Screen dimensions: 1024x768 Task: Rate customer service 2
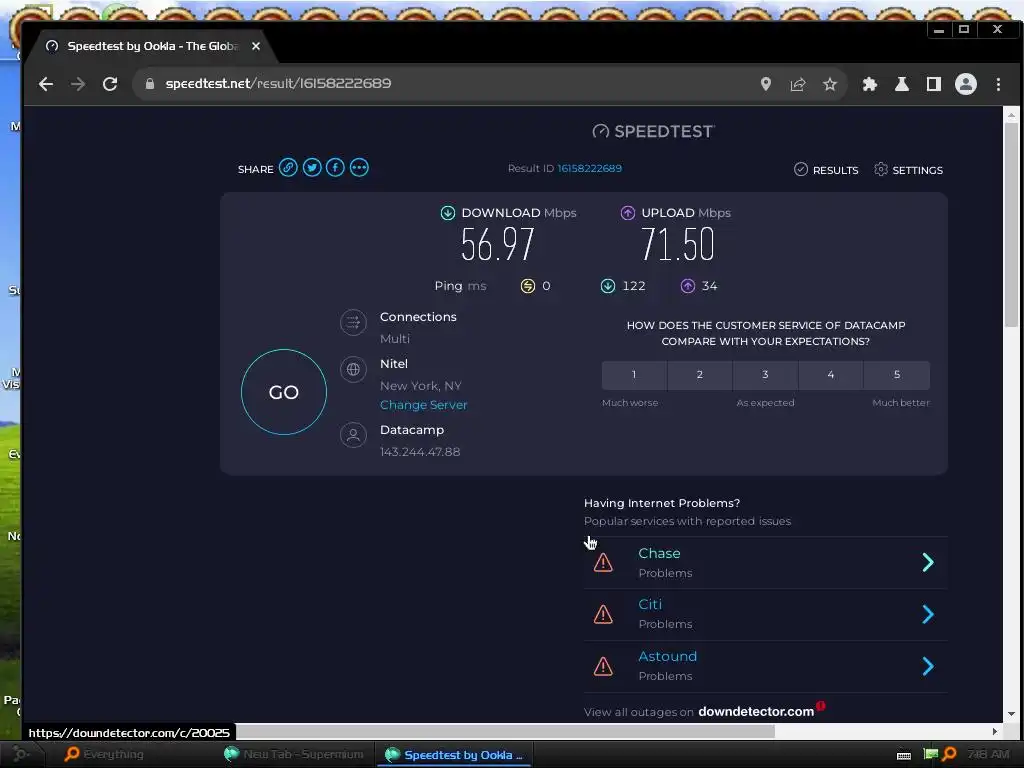699,375
